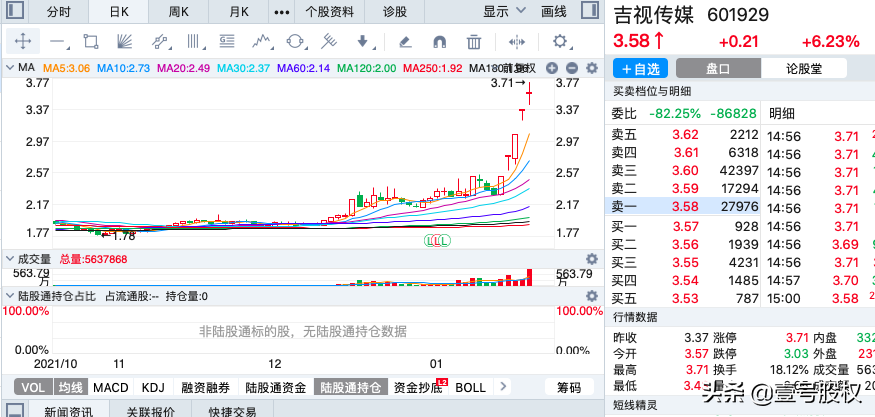The height and width of the screenshot is (417, 875).
Task: Toggle the magnet snap tool
Action: (440, 42)
